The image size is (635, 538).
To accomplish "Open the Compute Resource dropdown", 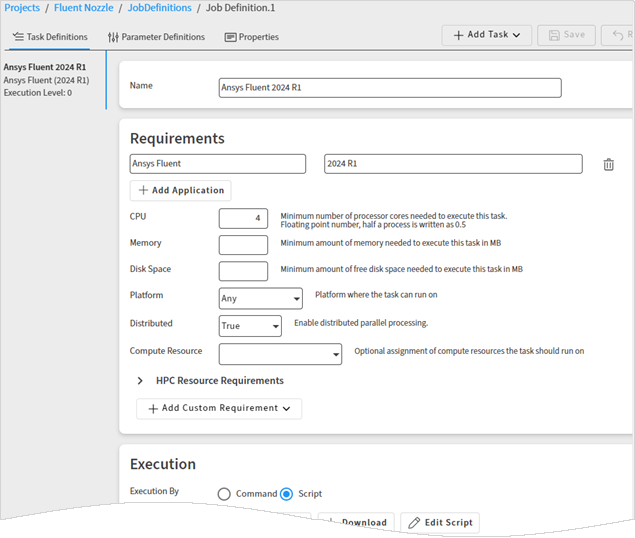I will pyautogui.click(x=280, y=354).
